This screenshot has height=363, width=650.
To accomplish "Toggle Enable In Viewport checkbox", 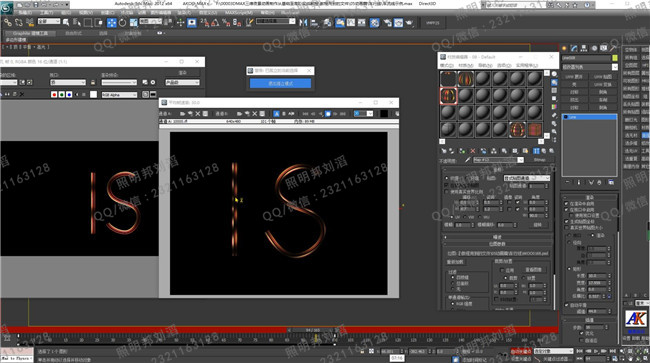I will point(566,210).
